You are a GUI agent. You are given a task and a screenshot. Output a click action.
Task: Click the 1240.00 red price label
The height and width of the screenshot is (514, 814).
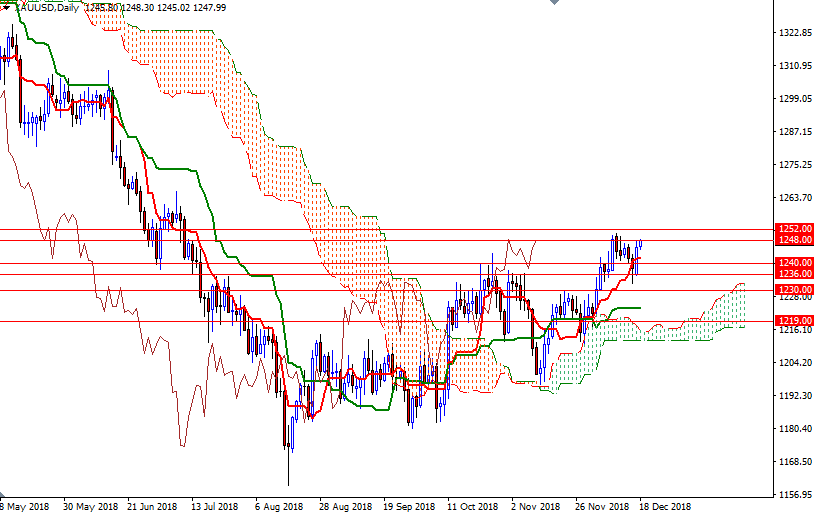794,263
